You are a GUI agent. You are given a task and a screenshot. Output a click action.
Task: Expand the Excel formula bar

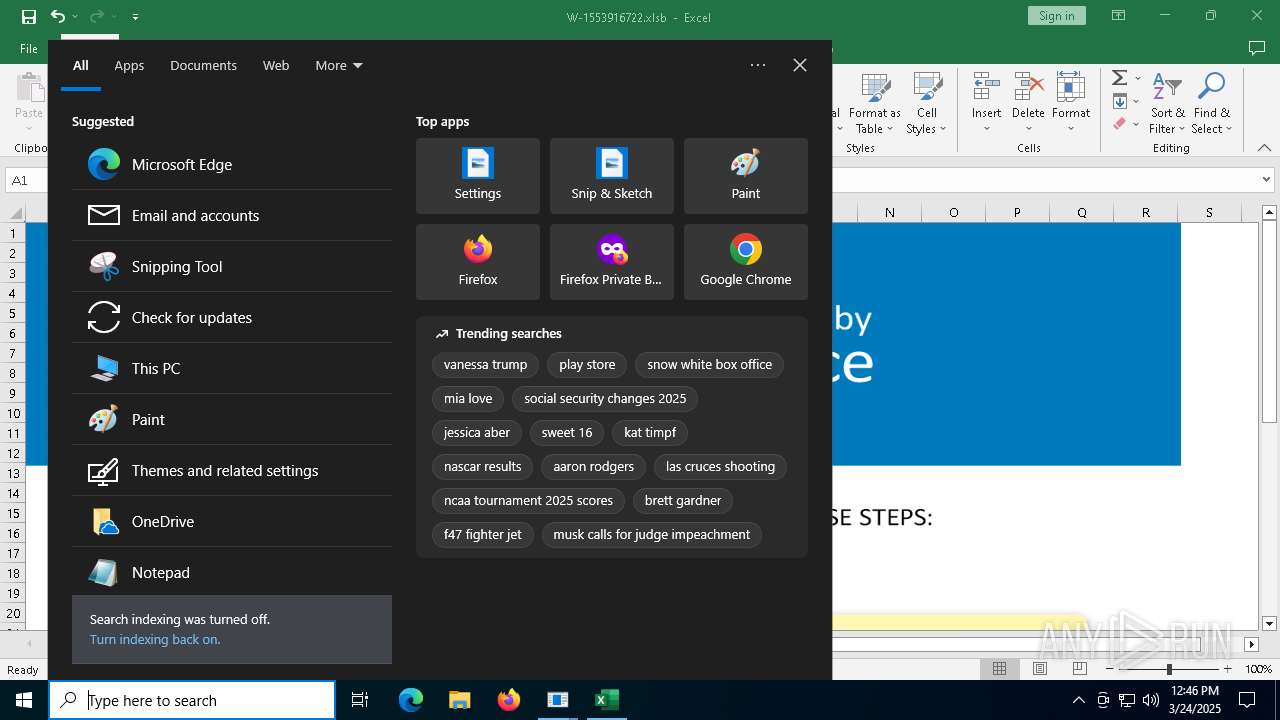pyautogui.click(x=1267, y=180)
